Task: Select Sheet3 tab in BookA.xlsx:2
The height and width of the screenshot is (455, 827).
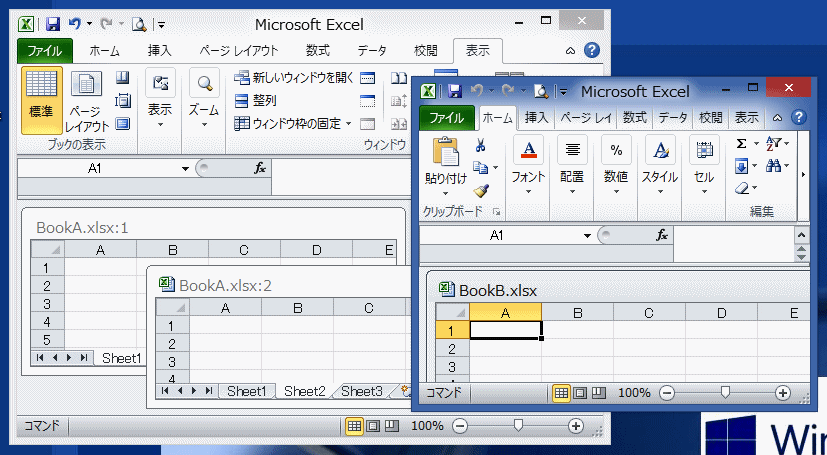Action: coord(362,391)
